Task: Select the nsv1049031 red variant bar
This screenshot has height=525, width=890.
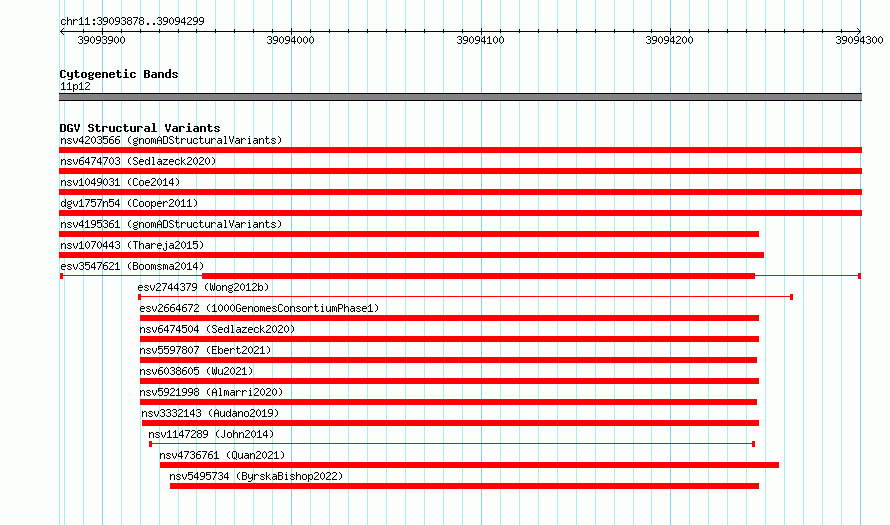Action: [x=460, y=192]
